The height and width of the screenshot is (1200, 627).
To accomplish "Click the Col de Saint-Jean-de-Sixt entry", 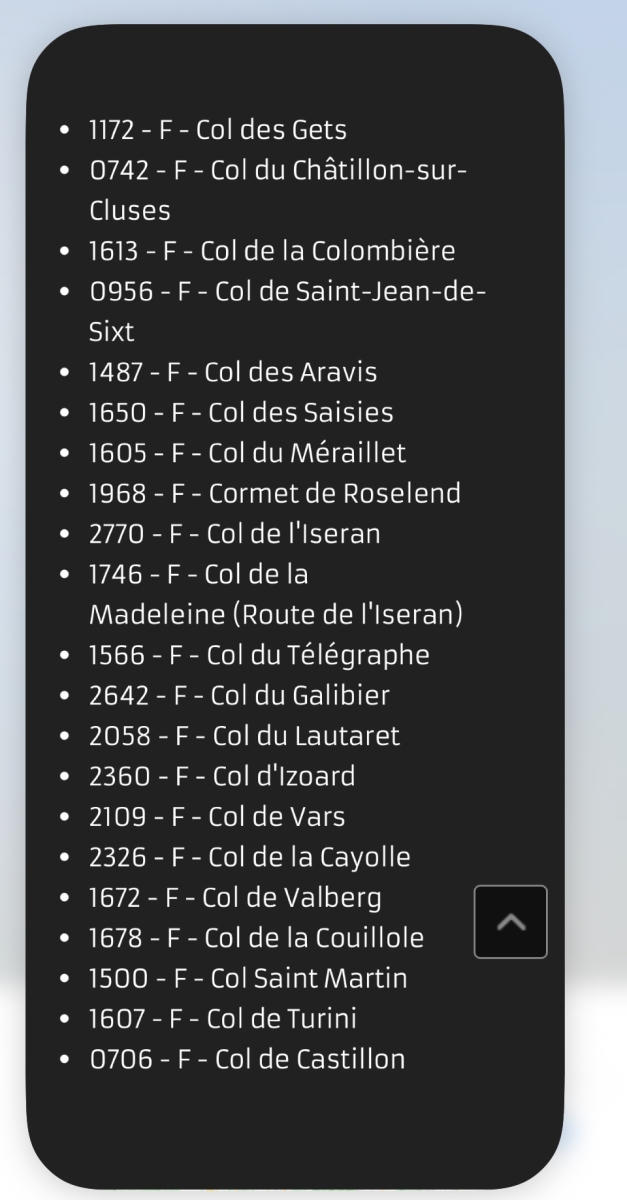I will pyautogui.click(x=288, y=291).
